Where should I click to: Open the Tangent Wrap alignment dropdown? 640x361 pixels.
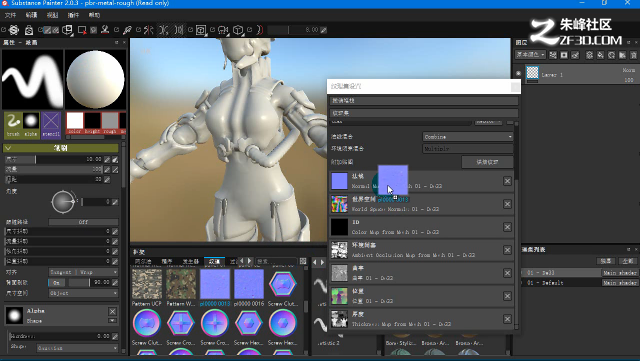point(83,272)
